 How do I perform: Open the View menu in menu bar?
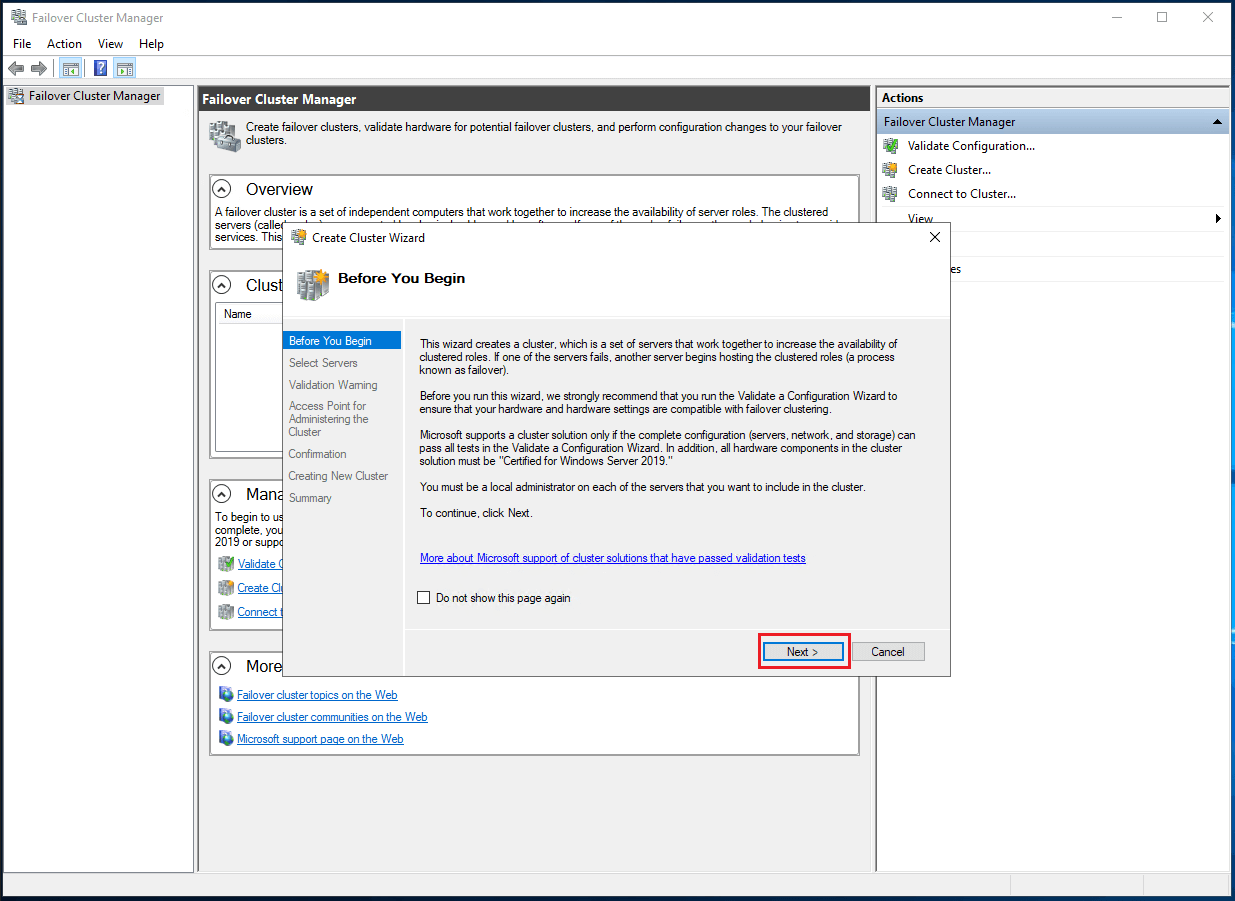[110, 44]
